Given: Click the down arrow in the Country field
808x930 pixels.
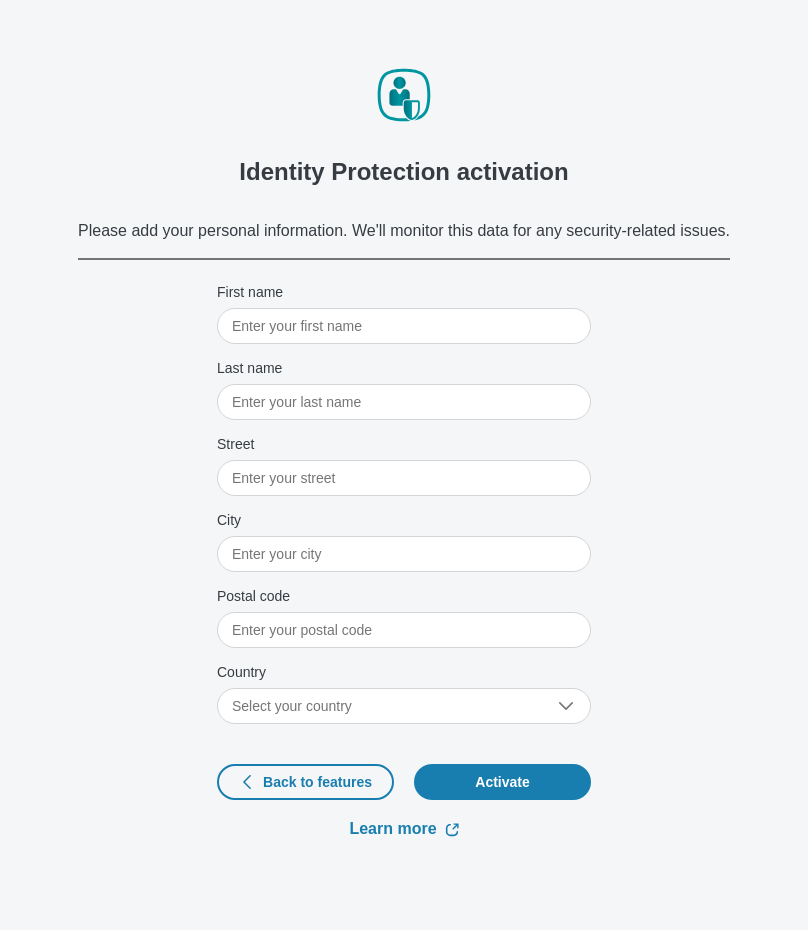Looking at the screenshot, I should pyautogui.click(x=566, y=706).
